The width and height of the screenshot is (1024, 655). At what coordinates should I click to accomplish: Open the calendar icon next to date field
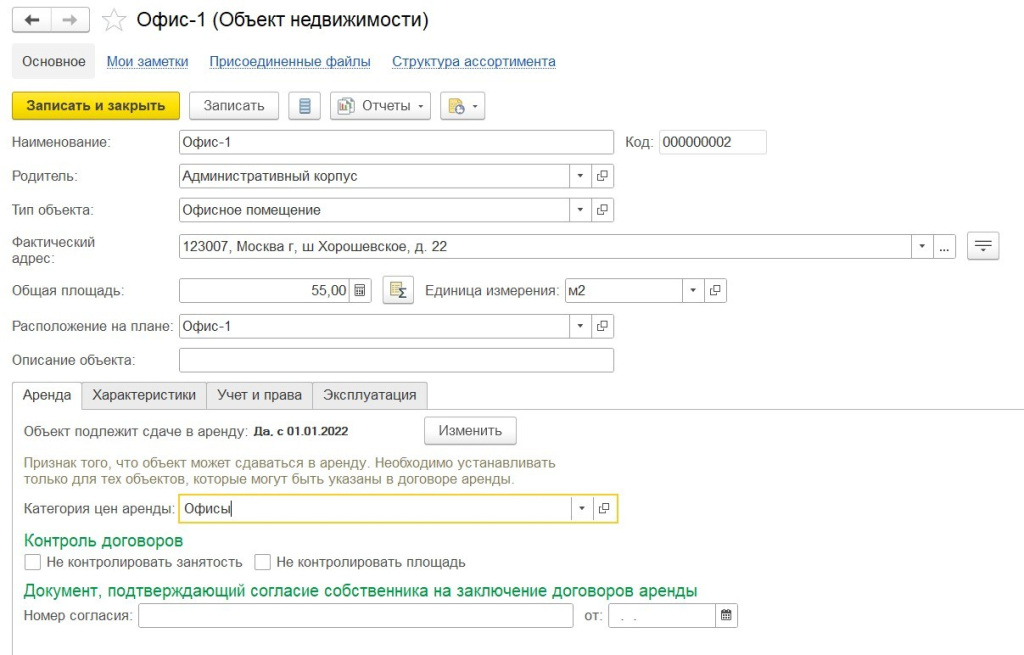click(727, 615)
